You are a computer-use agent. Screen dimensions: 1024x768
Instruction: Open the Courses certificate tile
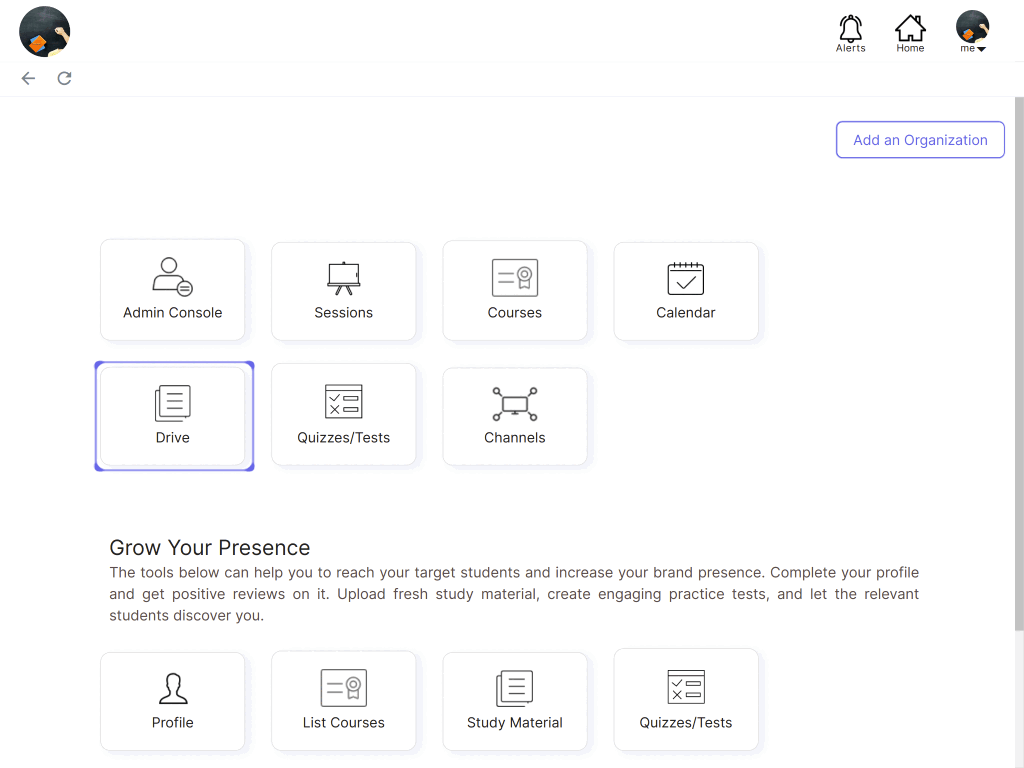pos(514,290)
